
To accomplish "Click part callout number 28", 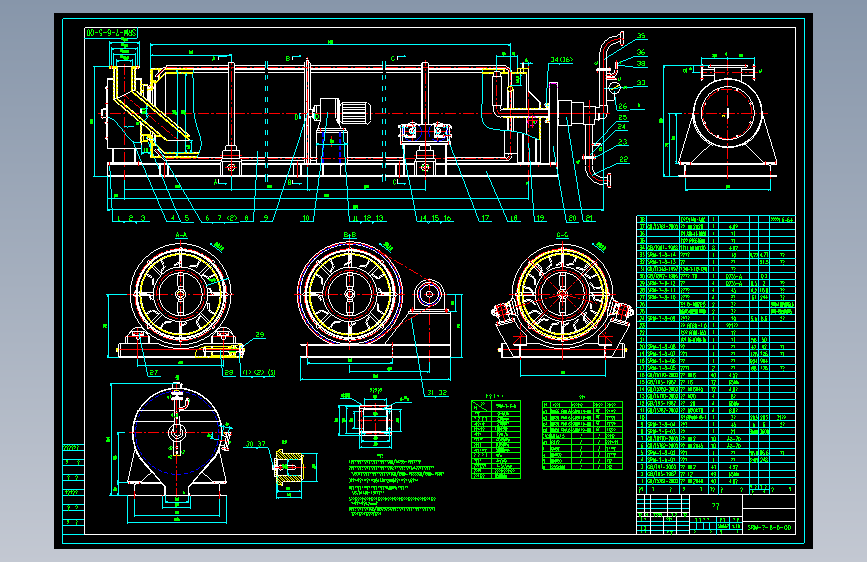I will (x=229, y=373).
